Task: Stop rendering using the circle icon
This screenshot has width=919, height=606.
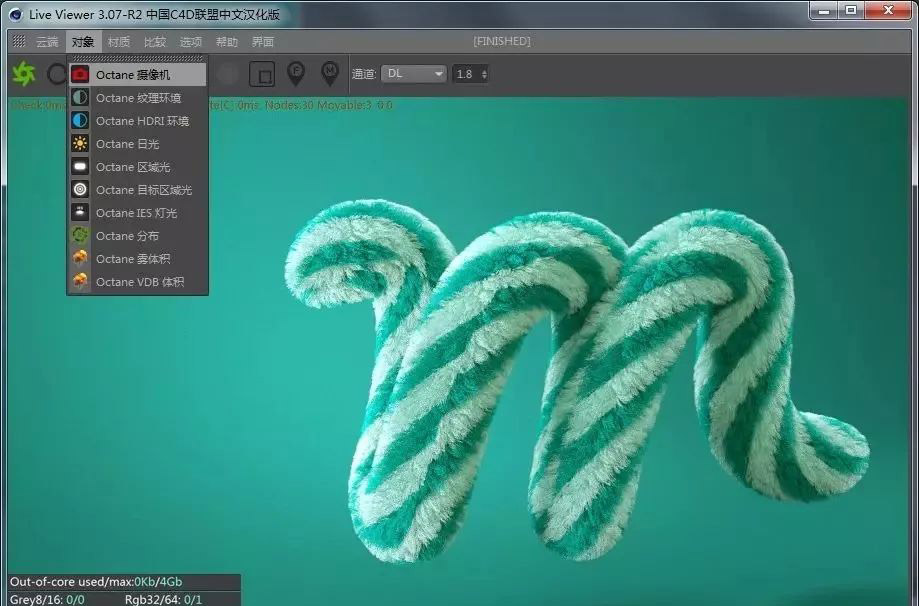Action: 57,73
